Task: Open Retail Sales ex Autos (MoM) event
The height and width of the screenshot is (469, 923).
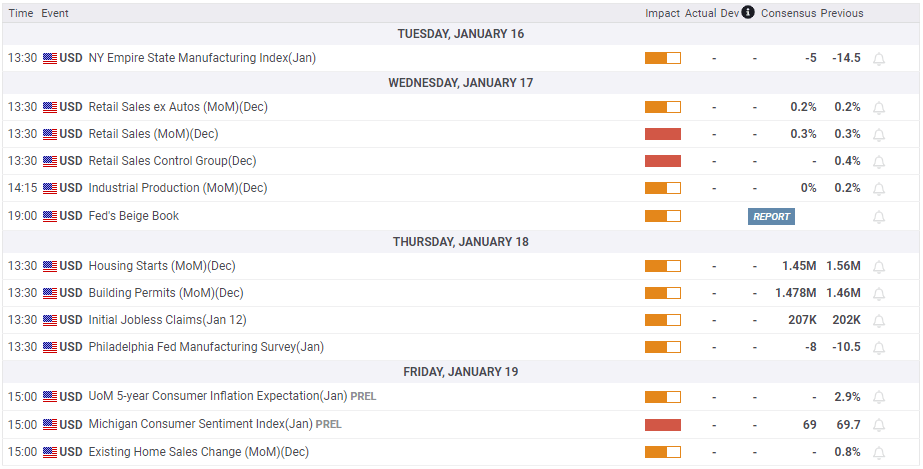Action: (x=178, y=107)
